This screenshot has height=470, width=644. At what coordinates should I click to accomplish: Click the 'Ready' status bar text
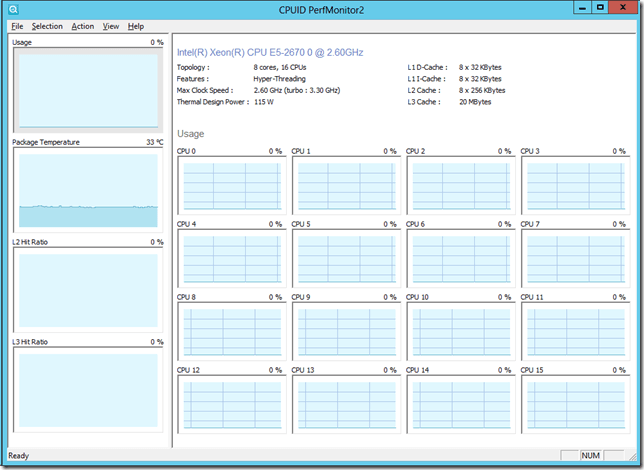pos(18,456)
